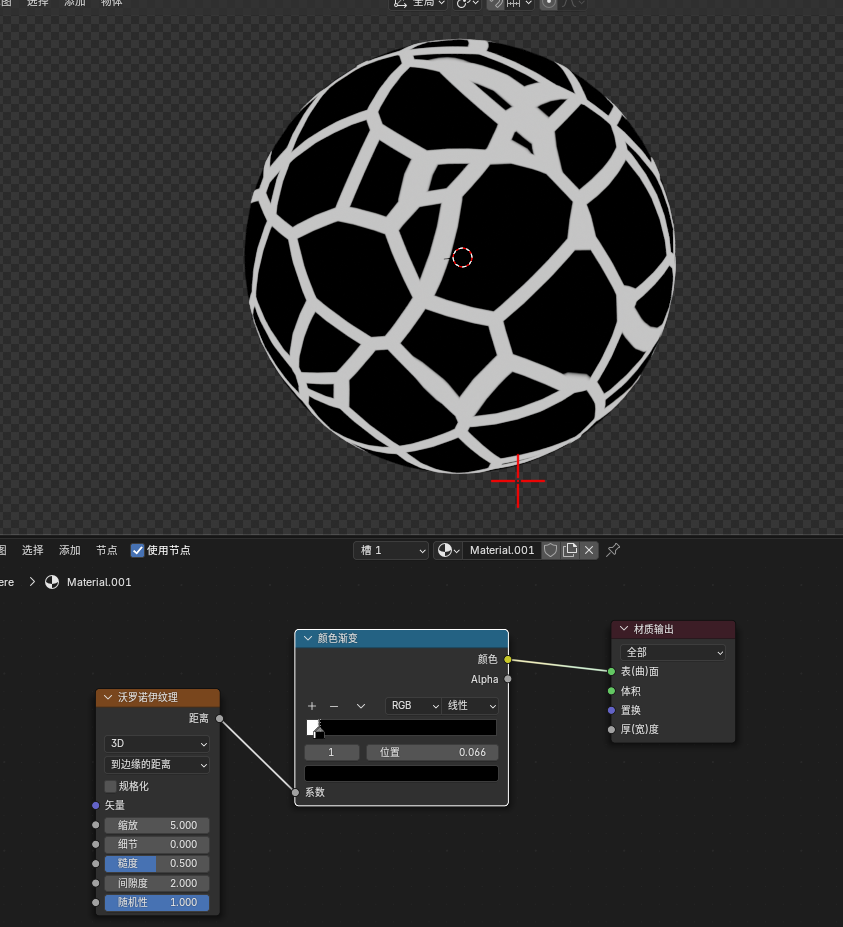
Task: Click the 位置 0.066 field
Action: pos(432,753)
